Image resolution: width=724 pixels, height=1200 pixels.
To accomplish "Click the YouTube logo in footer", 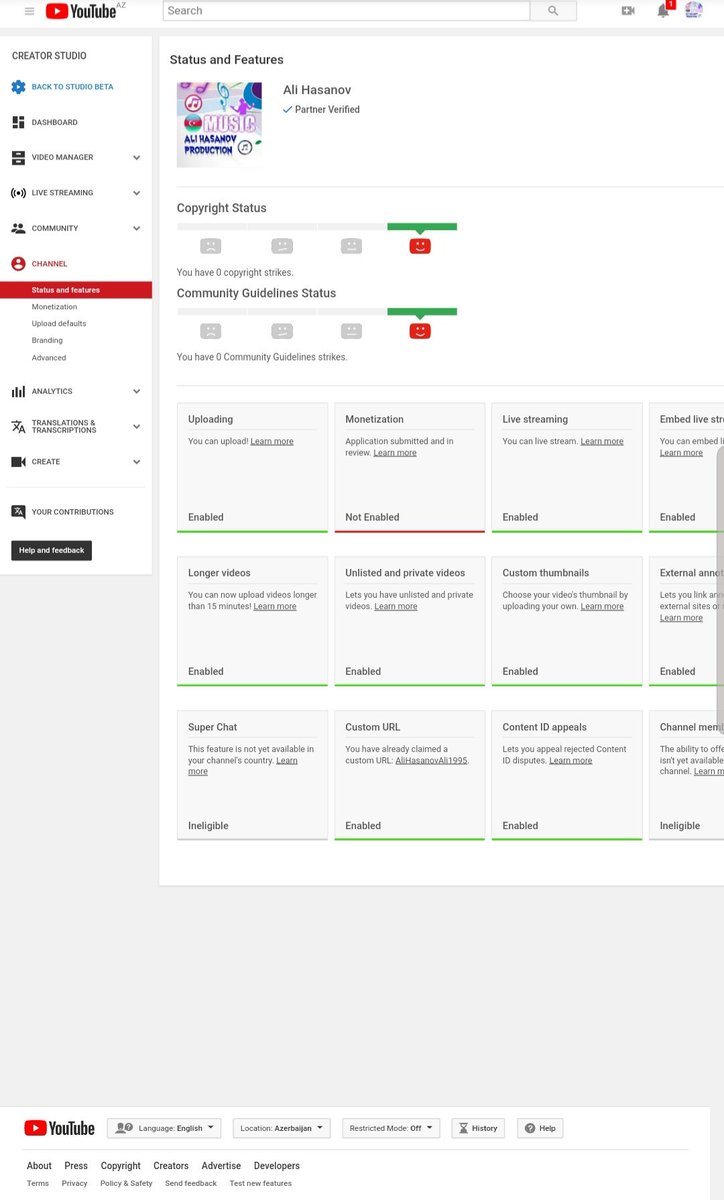I will [60, 1128].
